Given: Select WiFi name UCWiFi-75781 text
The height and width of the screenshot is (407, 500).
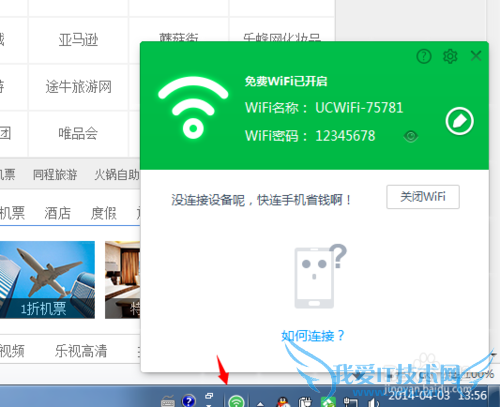Looking at the screenshot, I should pyautogui.click(x=359, y=108).
